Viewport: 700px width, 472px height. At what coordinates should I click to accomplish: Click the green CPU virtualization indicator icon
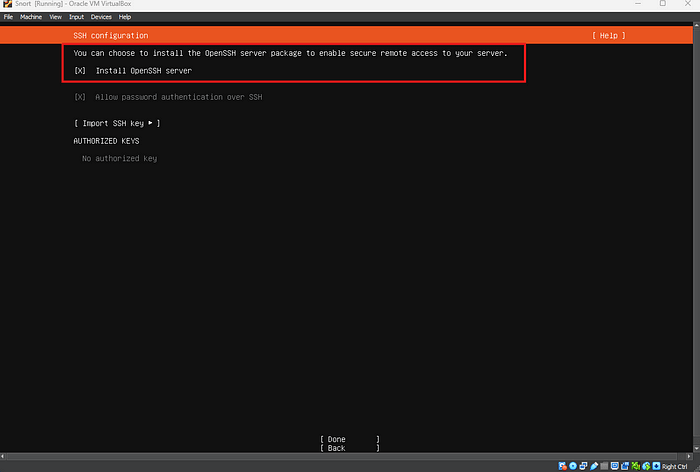[636, 466]
